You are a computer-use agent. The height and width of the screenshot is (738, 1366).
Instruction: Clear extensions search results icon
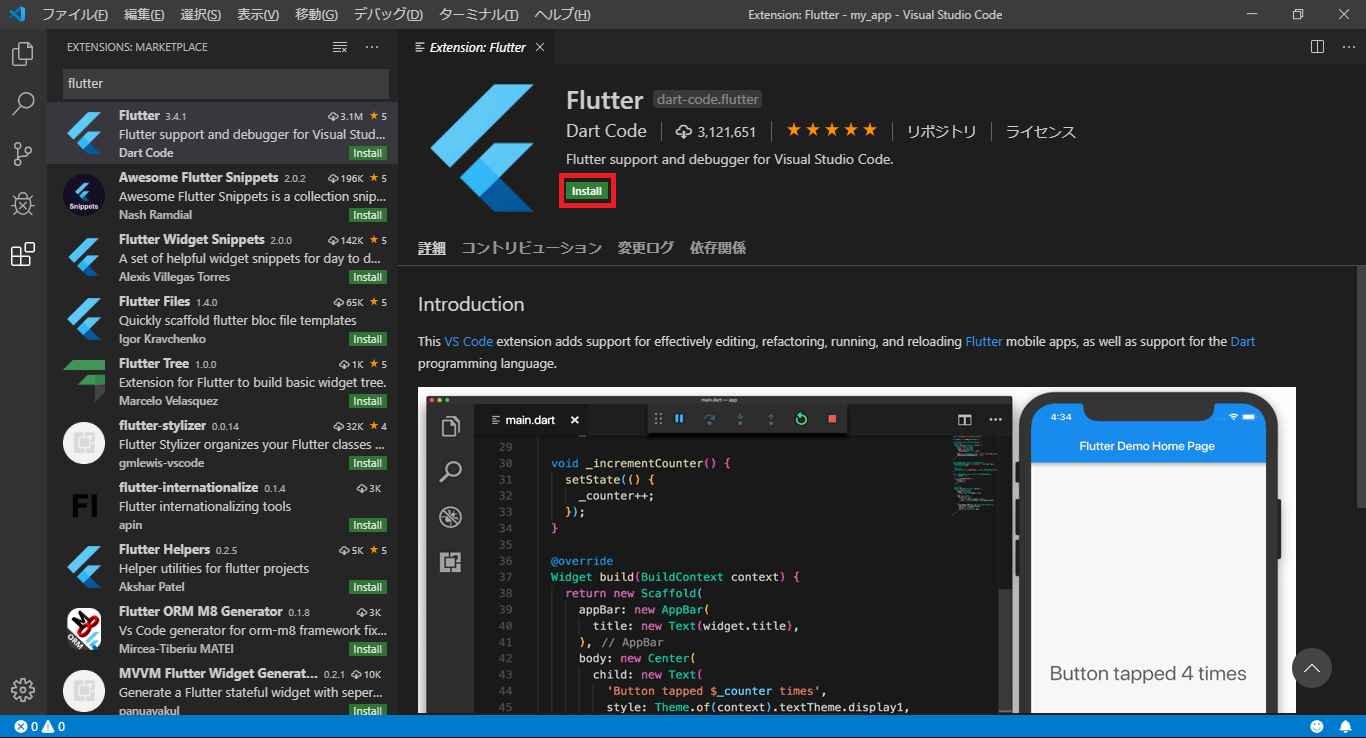pos(340,47)
